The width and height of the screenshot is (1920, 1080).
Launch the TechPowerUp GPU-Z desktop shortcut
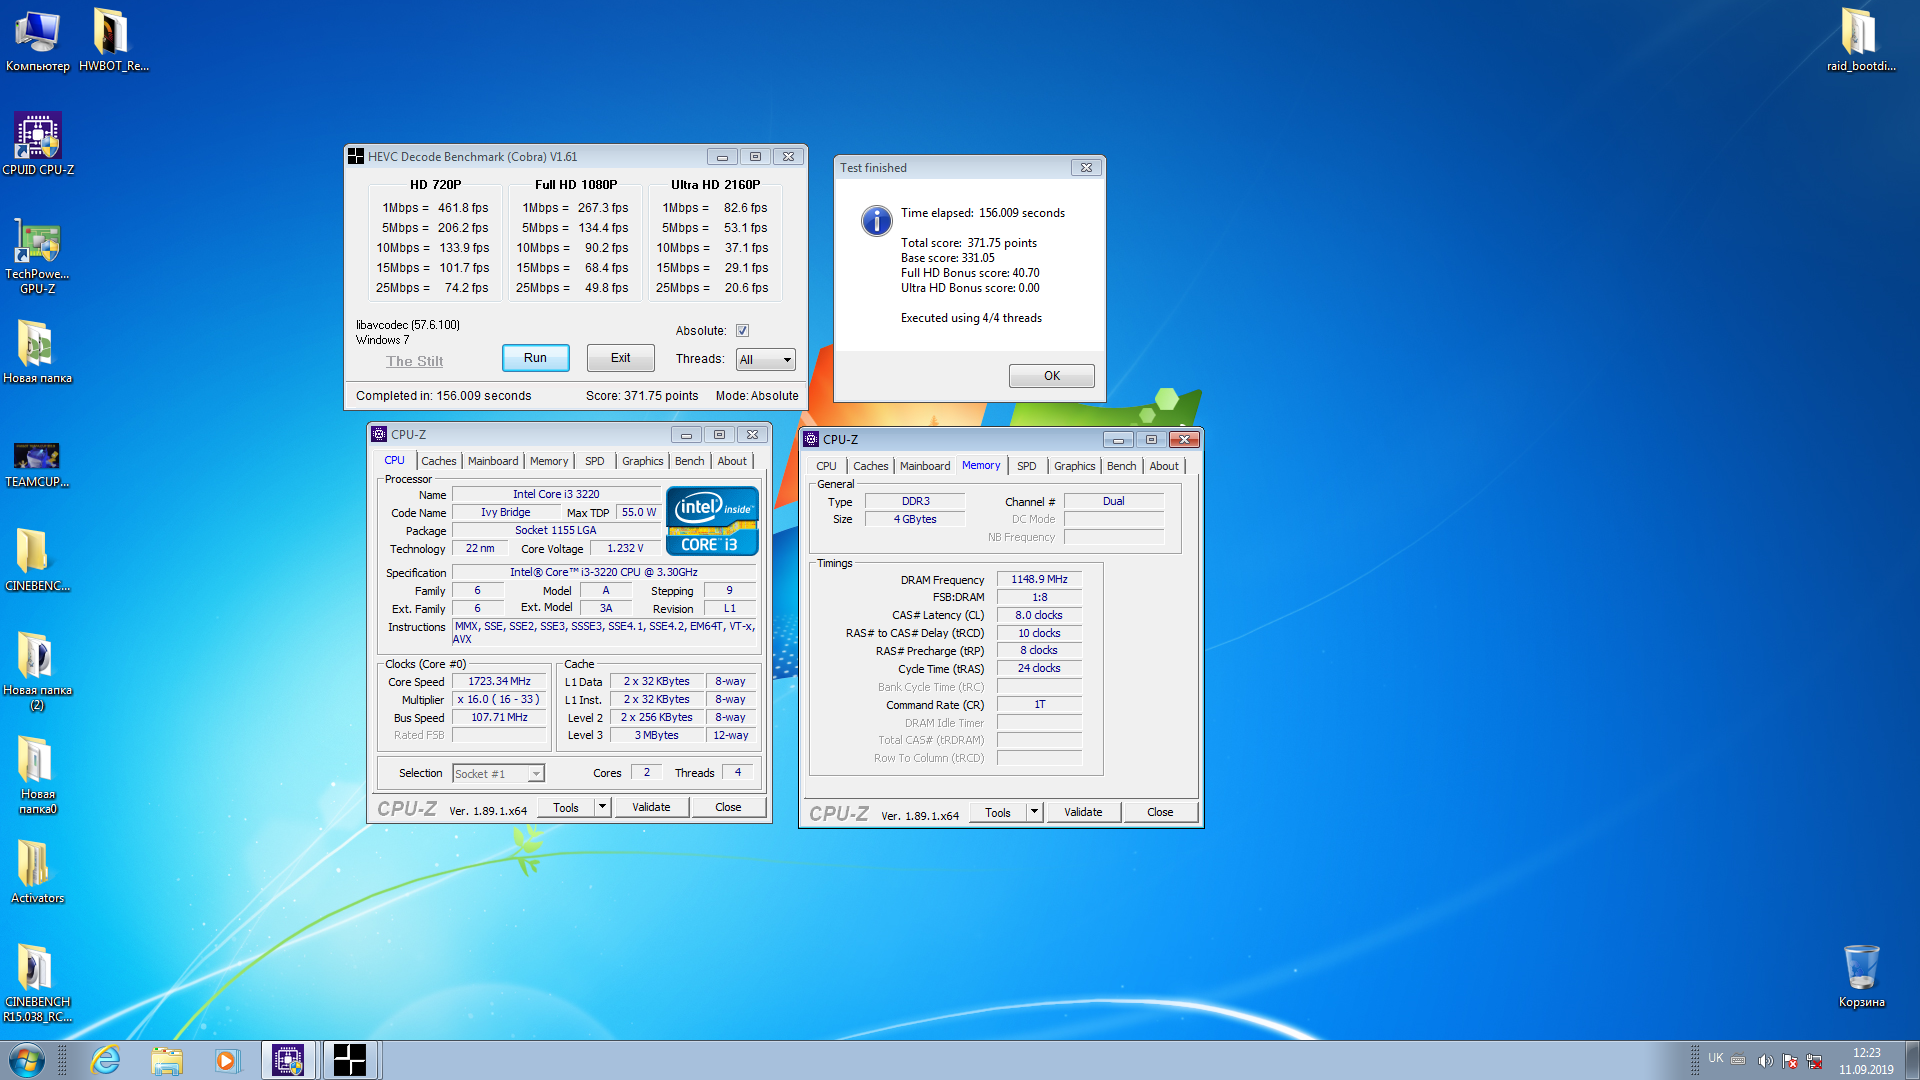coord(37,255)
